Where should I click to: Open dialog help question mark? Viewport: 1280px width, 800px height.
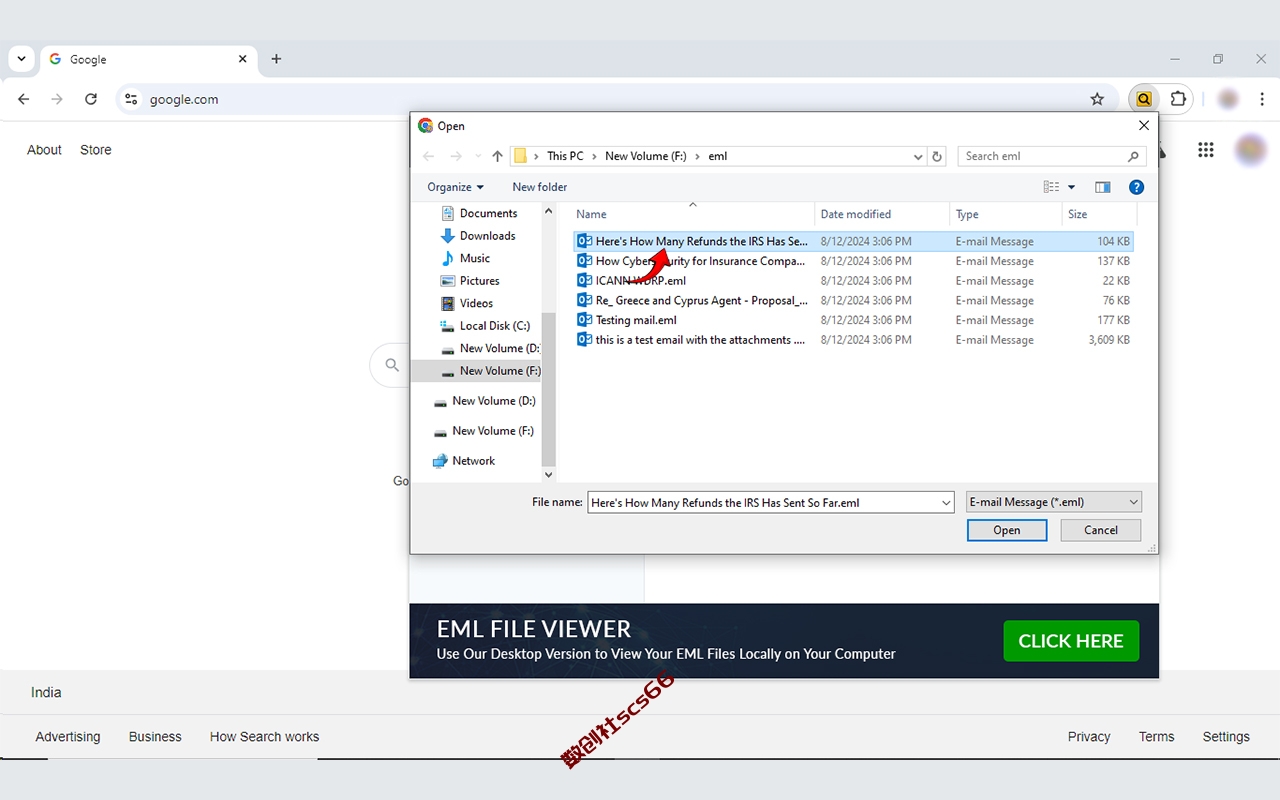click(1136, 187)
